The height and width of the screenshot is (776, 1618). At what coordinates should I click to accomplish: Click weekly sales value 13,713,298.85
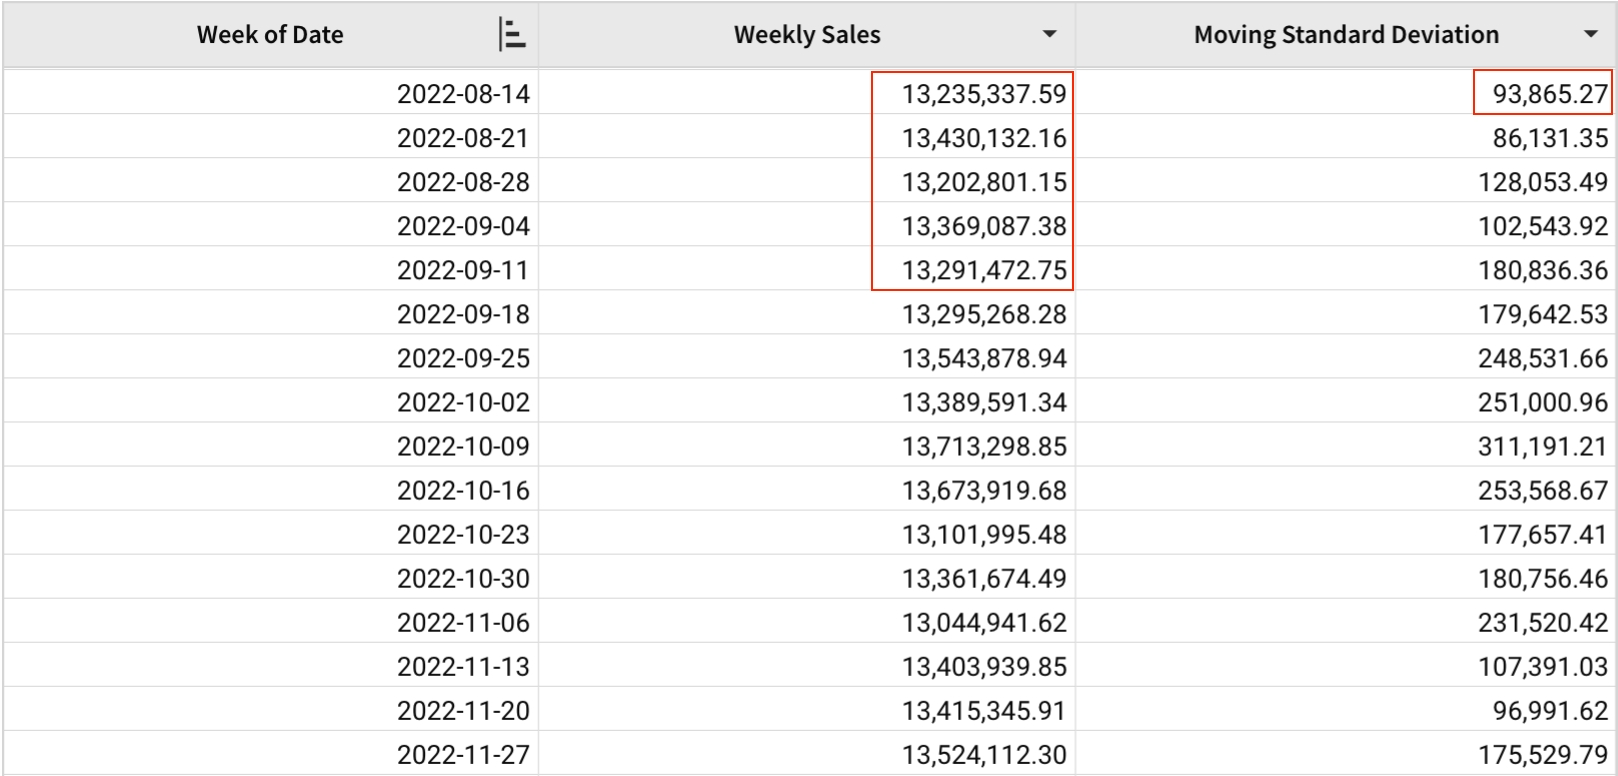click(984, 446)
